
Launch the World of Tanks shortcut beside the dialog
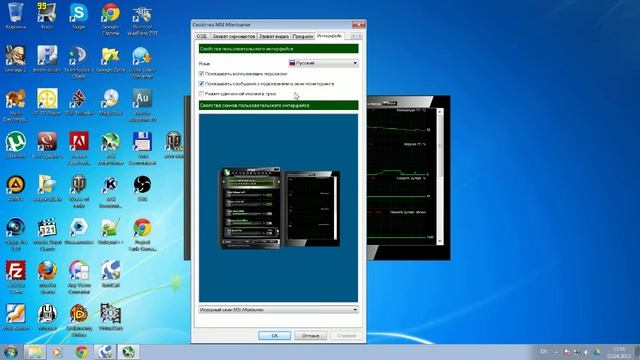[173, 145]
